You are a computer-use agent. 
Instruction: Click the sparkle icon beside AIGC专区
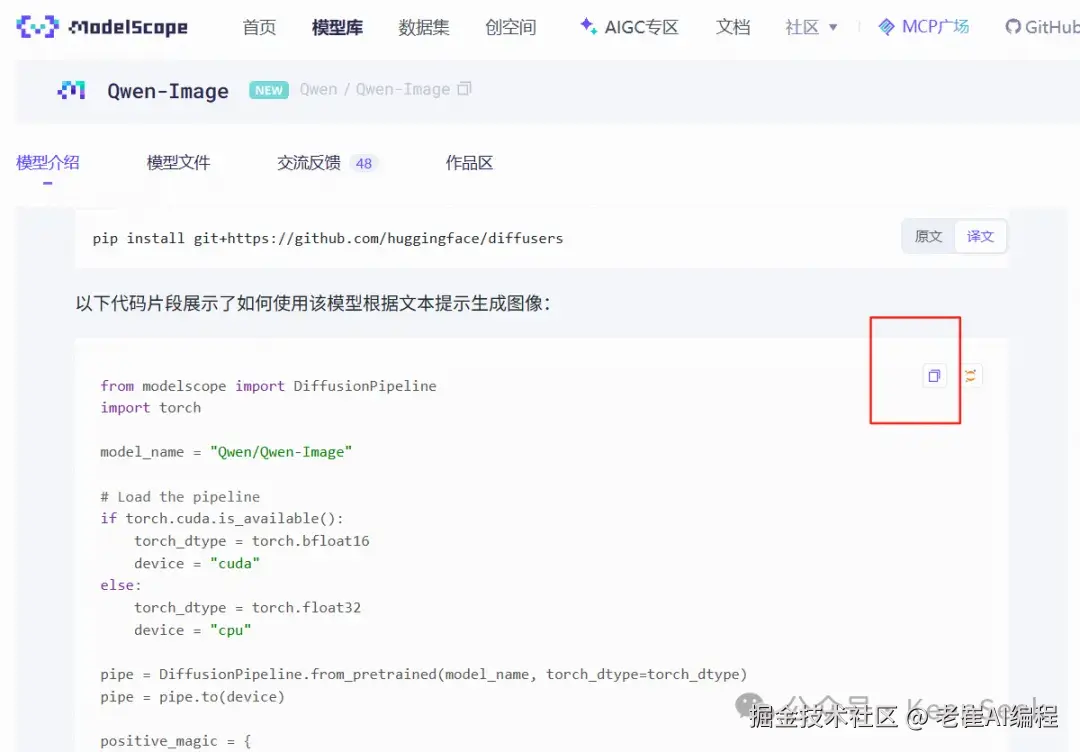click(588, 27)
